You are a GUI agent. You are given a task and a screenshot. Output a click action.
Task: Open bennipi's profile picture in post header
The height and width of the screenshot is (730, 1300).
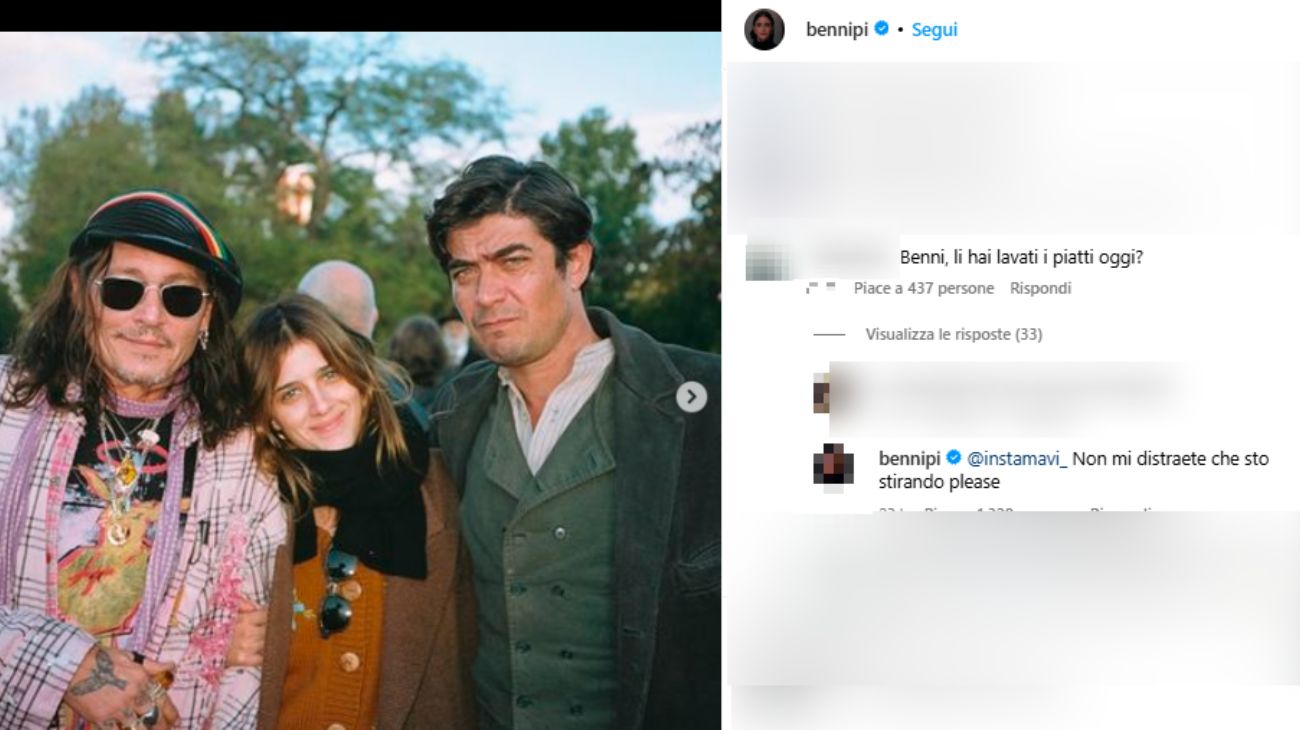[764, 30]
